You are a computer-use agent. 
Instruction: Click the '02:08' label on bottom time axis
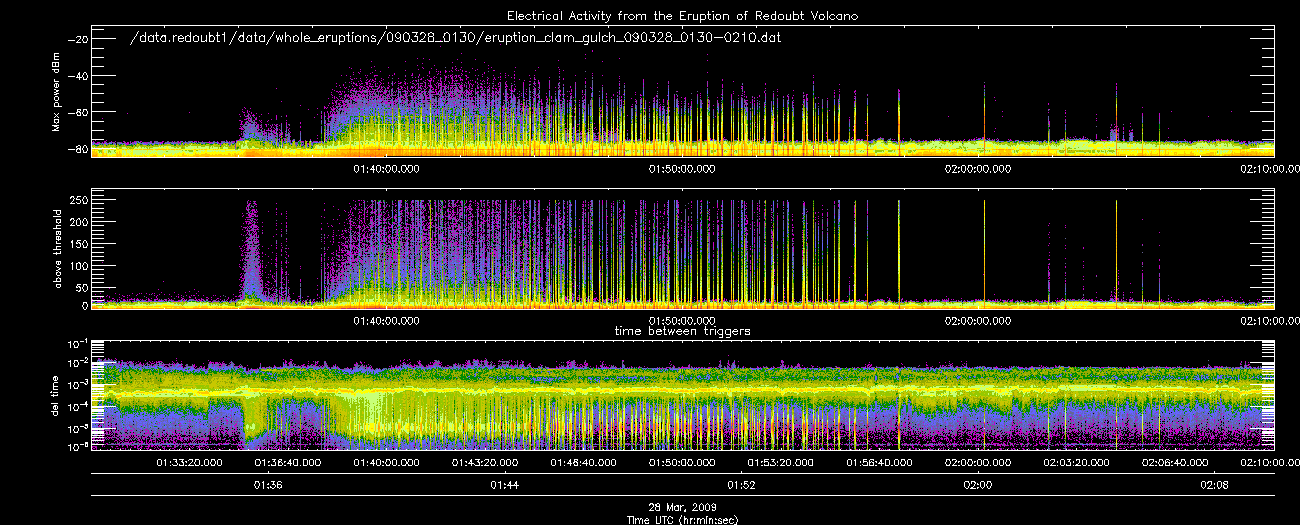click(x=1214, y=485)
